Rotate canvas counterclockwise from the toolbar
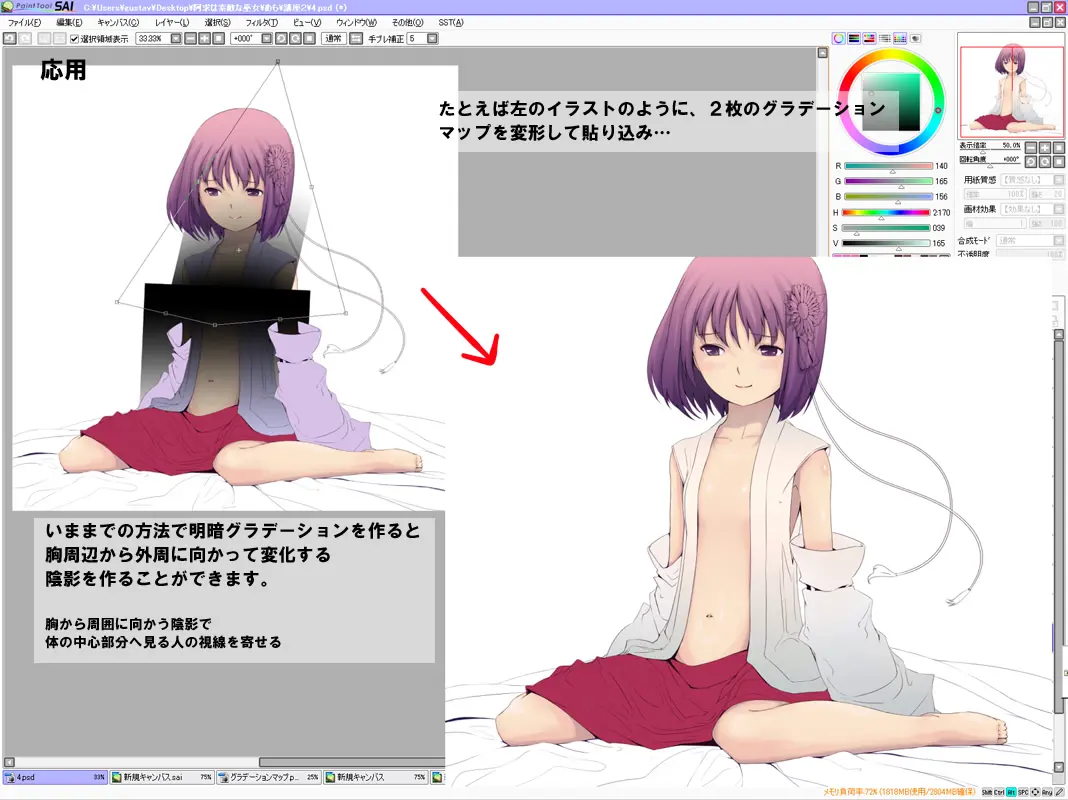 281,39
